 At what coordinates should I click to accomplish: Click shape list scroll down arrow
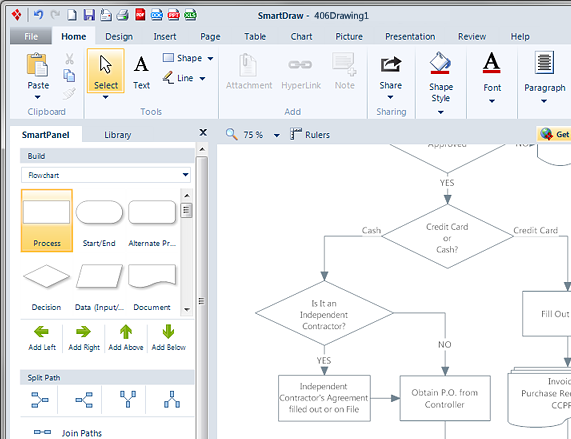pyautogui.click(x=187, y=309)
